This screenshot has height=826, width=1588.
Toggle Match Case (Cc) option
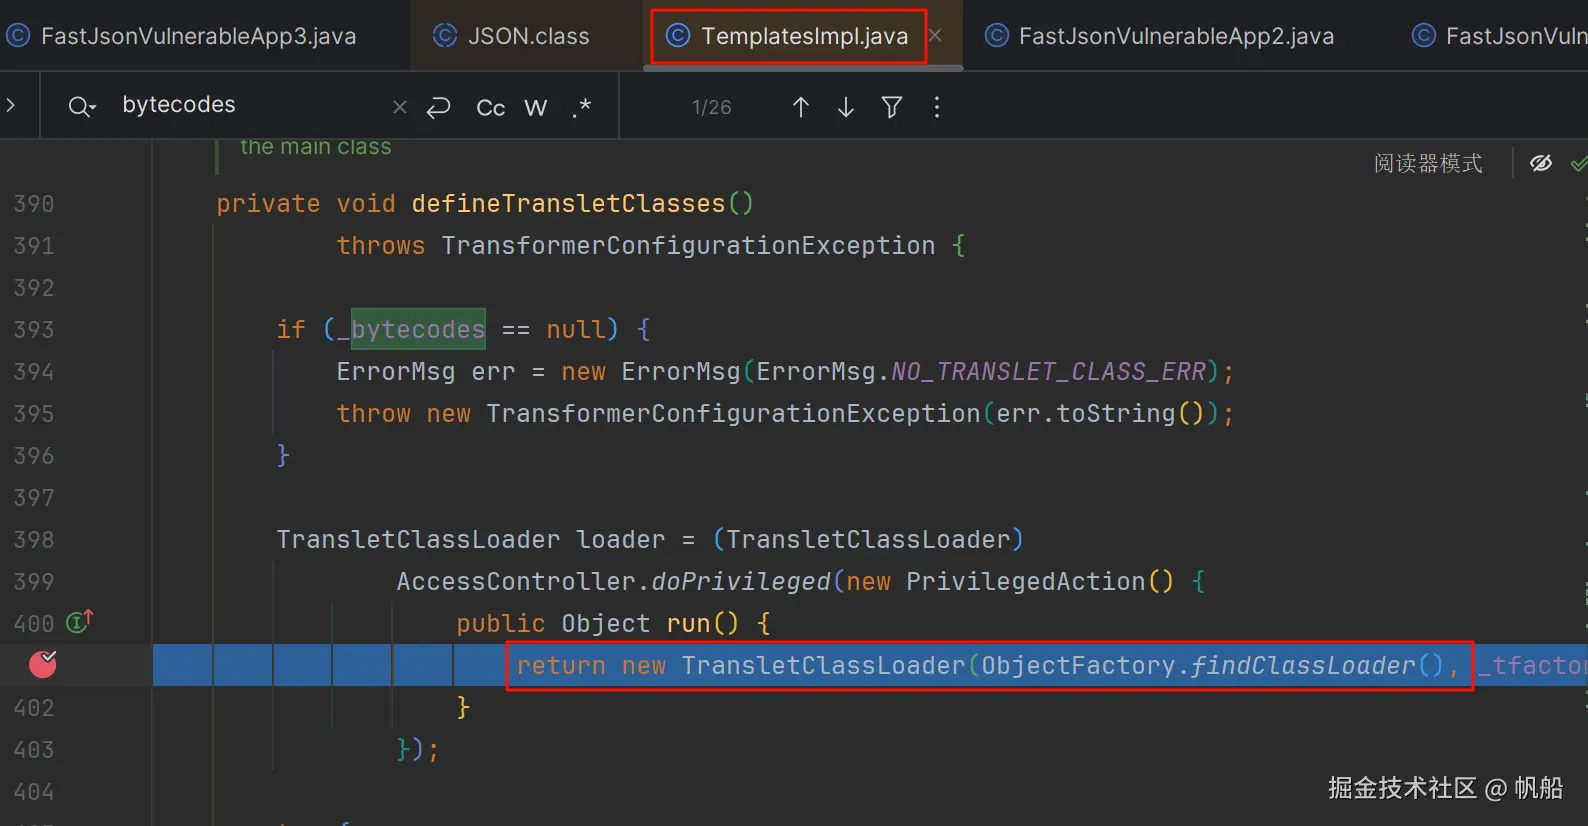tap(490, 107)
